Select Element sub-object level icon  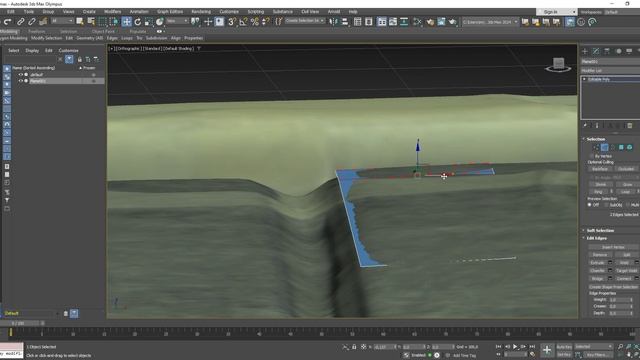(x=630, y=147)
